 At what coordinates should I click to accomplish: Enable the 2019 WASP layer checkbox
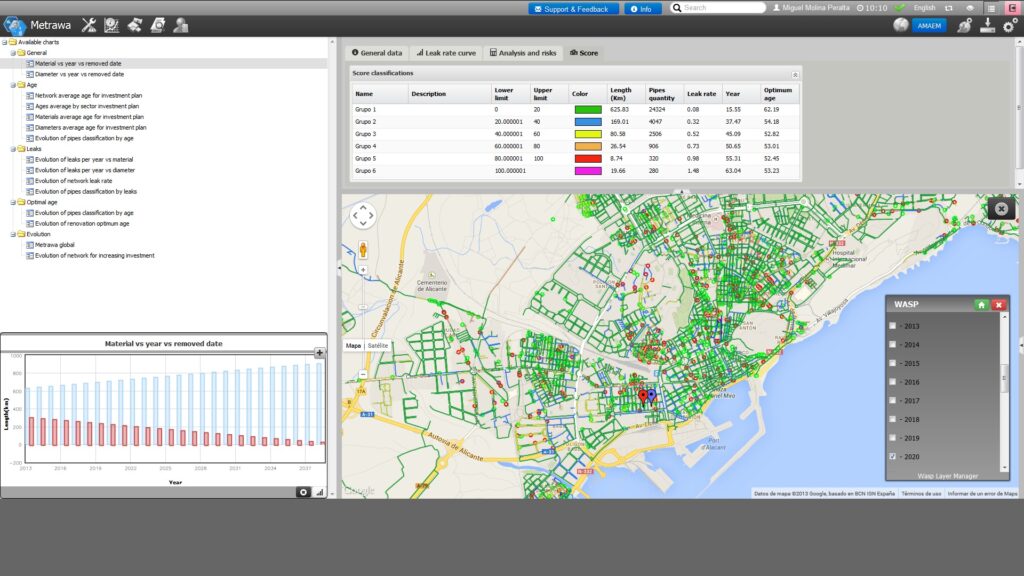[893, 438]
